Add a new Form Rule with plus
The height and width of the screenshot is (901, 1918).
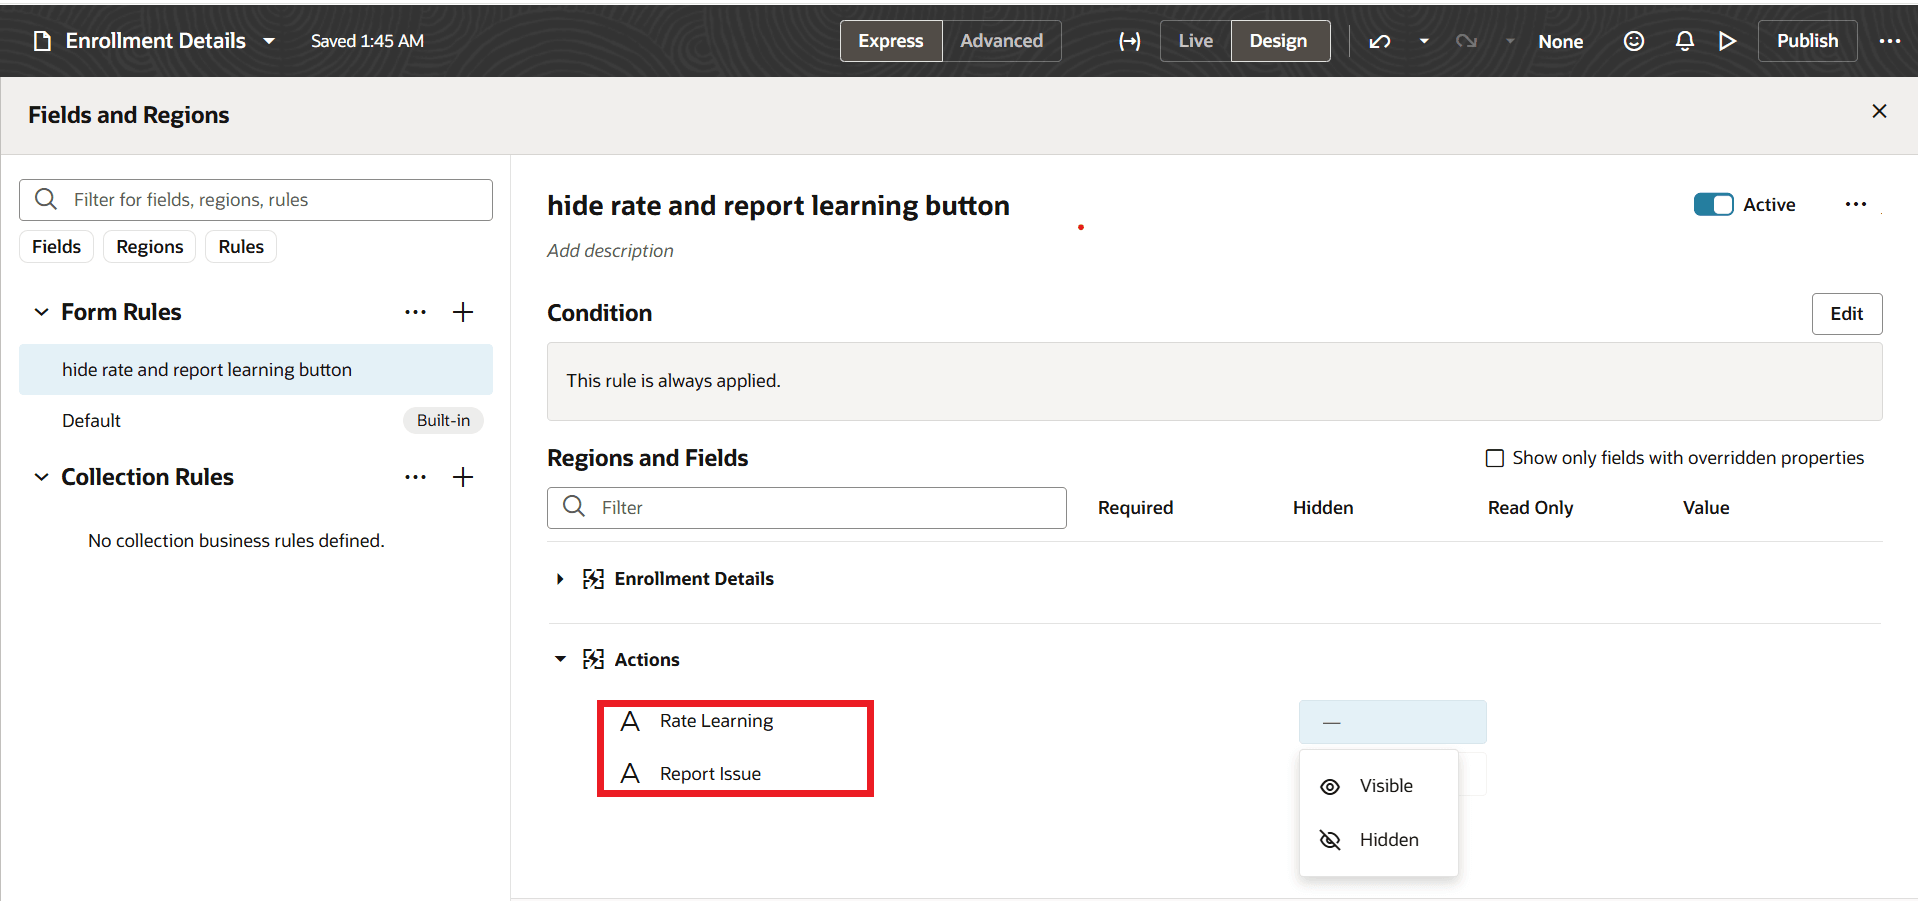463,312
